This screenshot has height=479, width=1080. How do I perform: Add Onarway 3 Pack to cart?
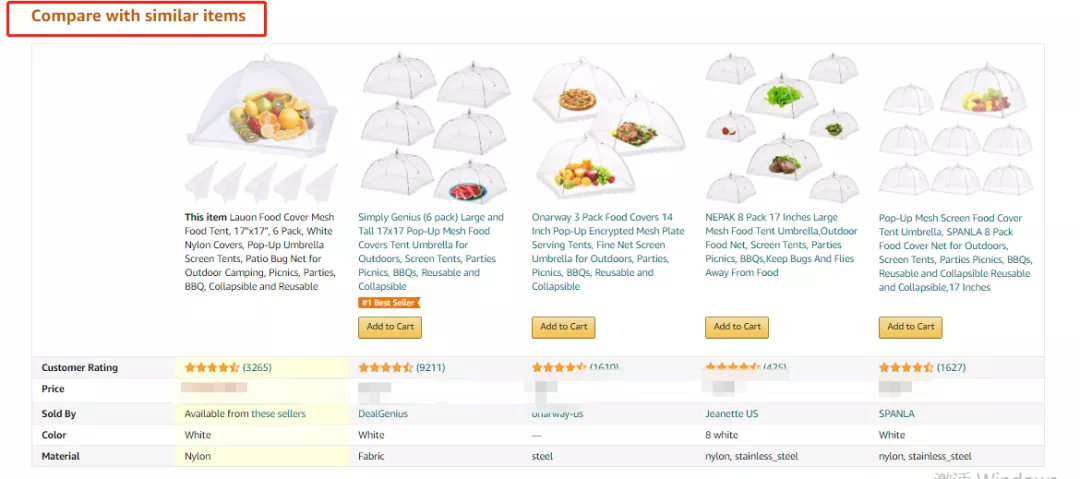point(564,327)
